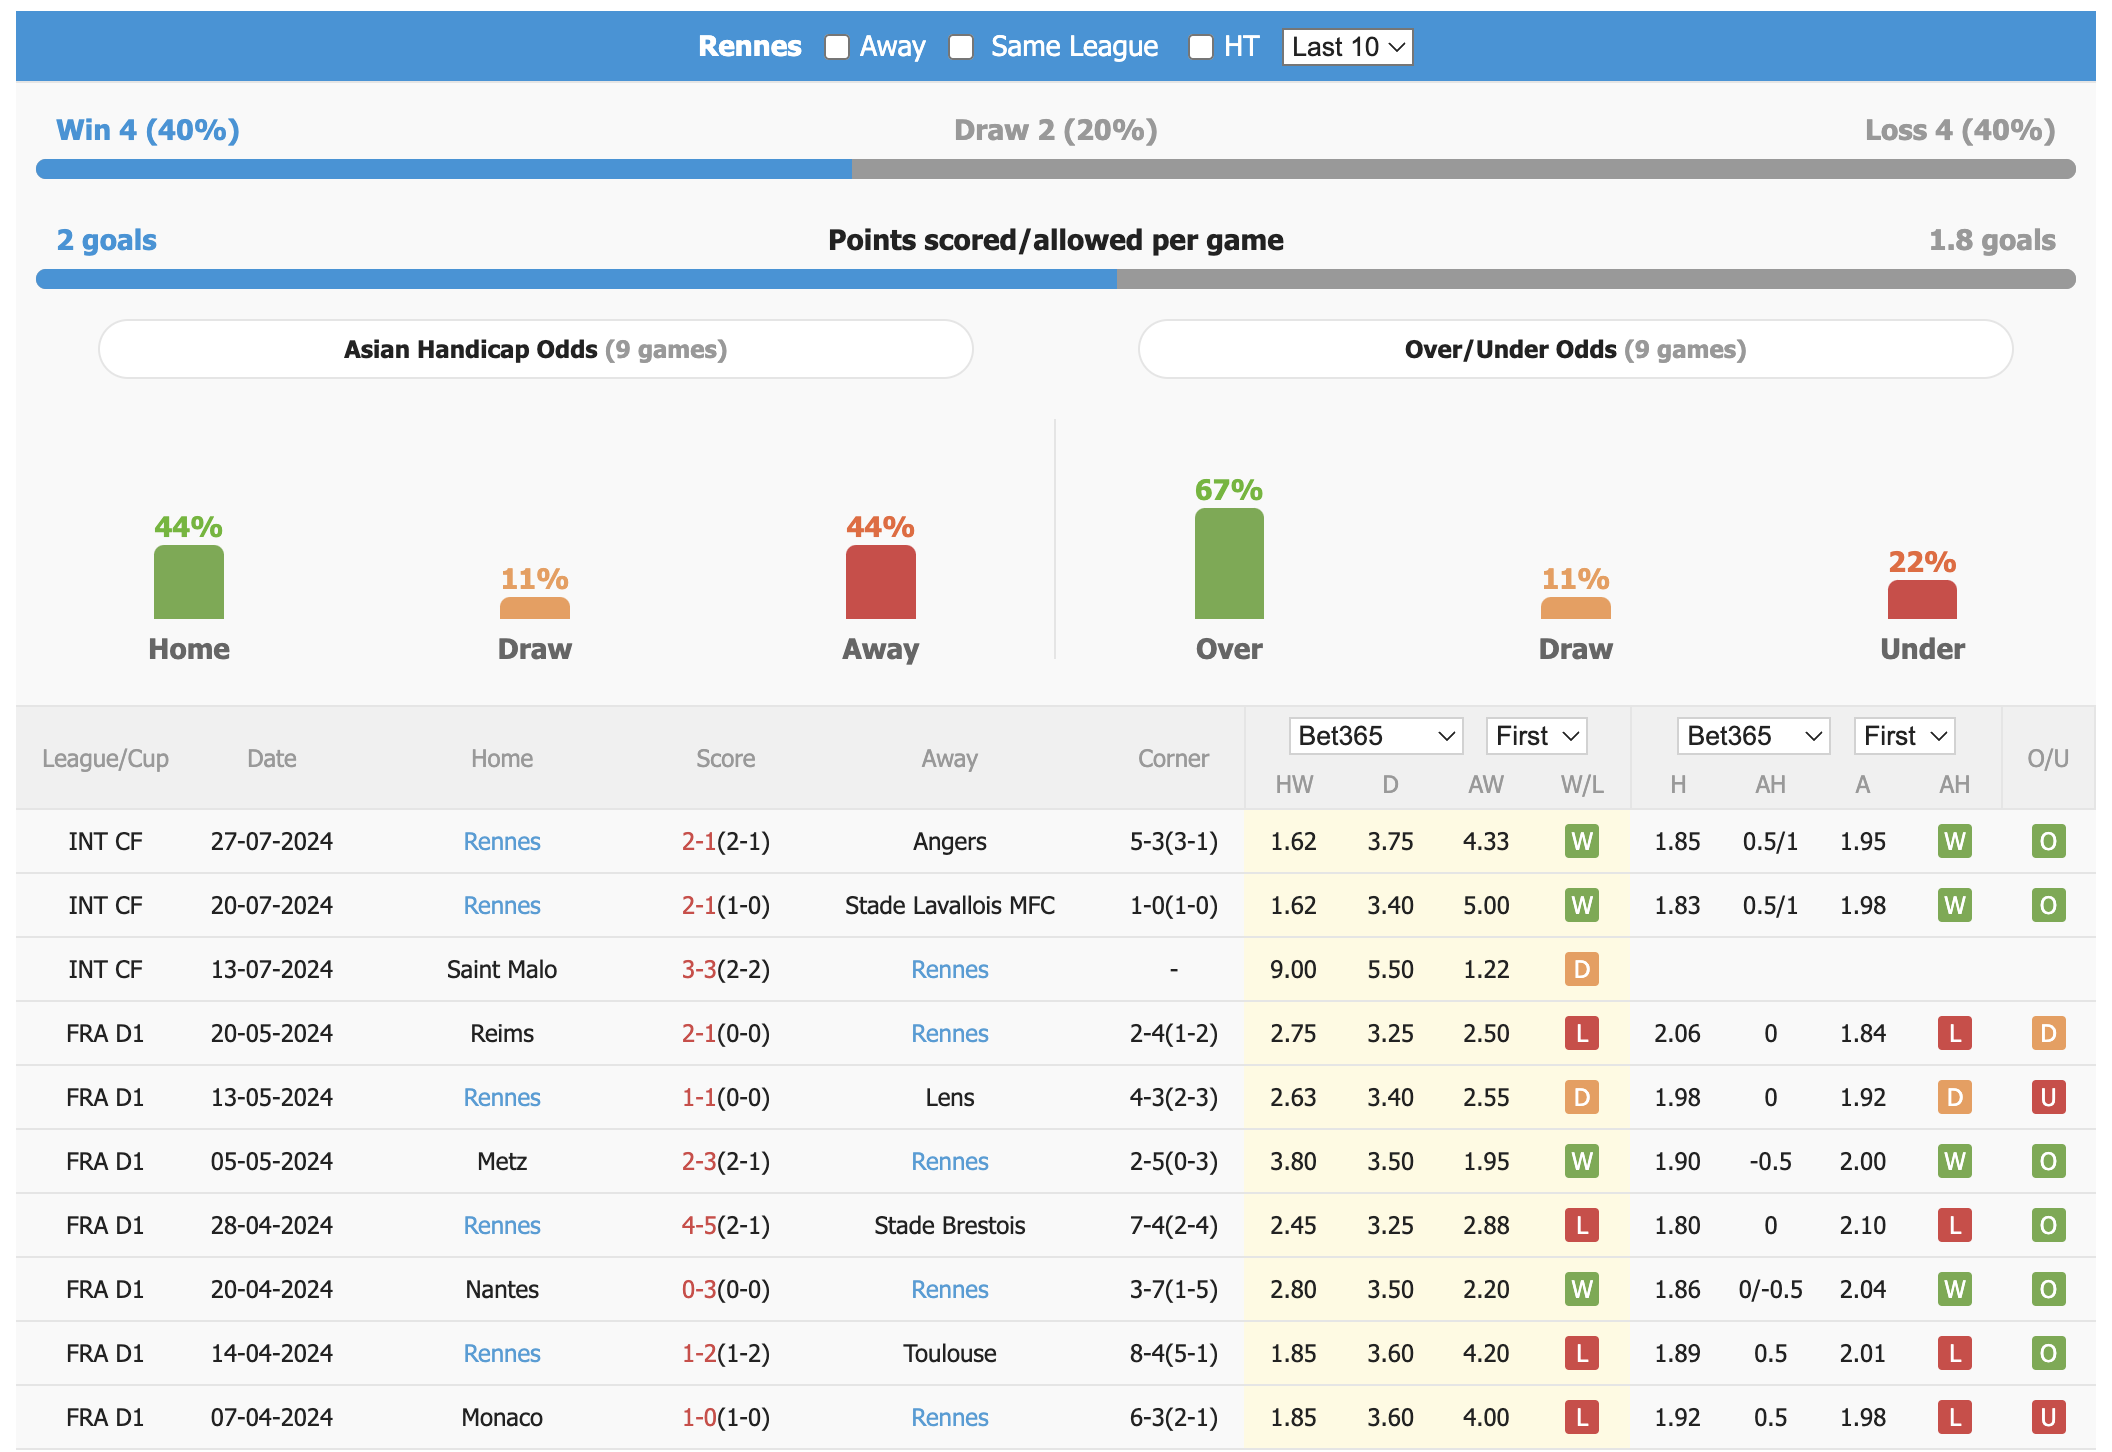Click the green O badge in Stade Brestois row
The image size is (2112, 1452).
tap(2048, 1225)
